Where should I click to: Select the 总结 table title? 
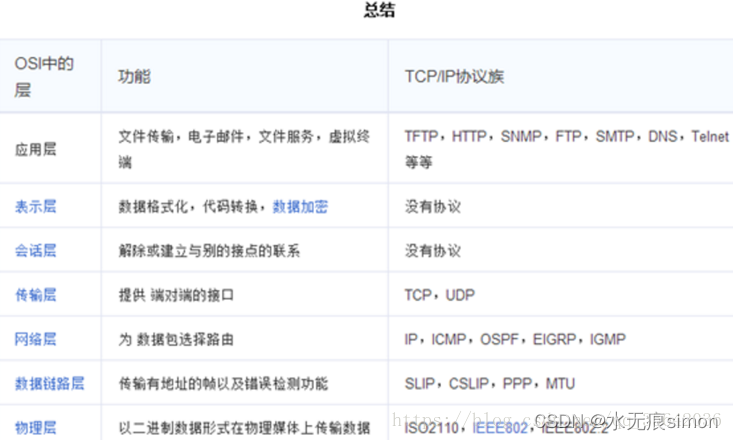click(x=380, y=10)
